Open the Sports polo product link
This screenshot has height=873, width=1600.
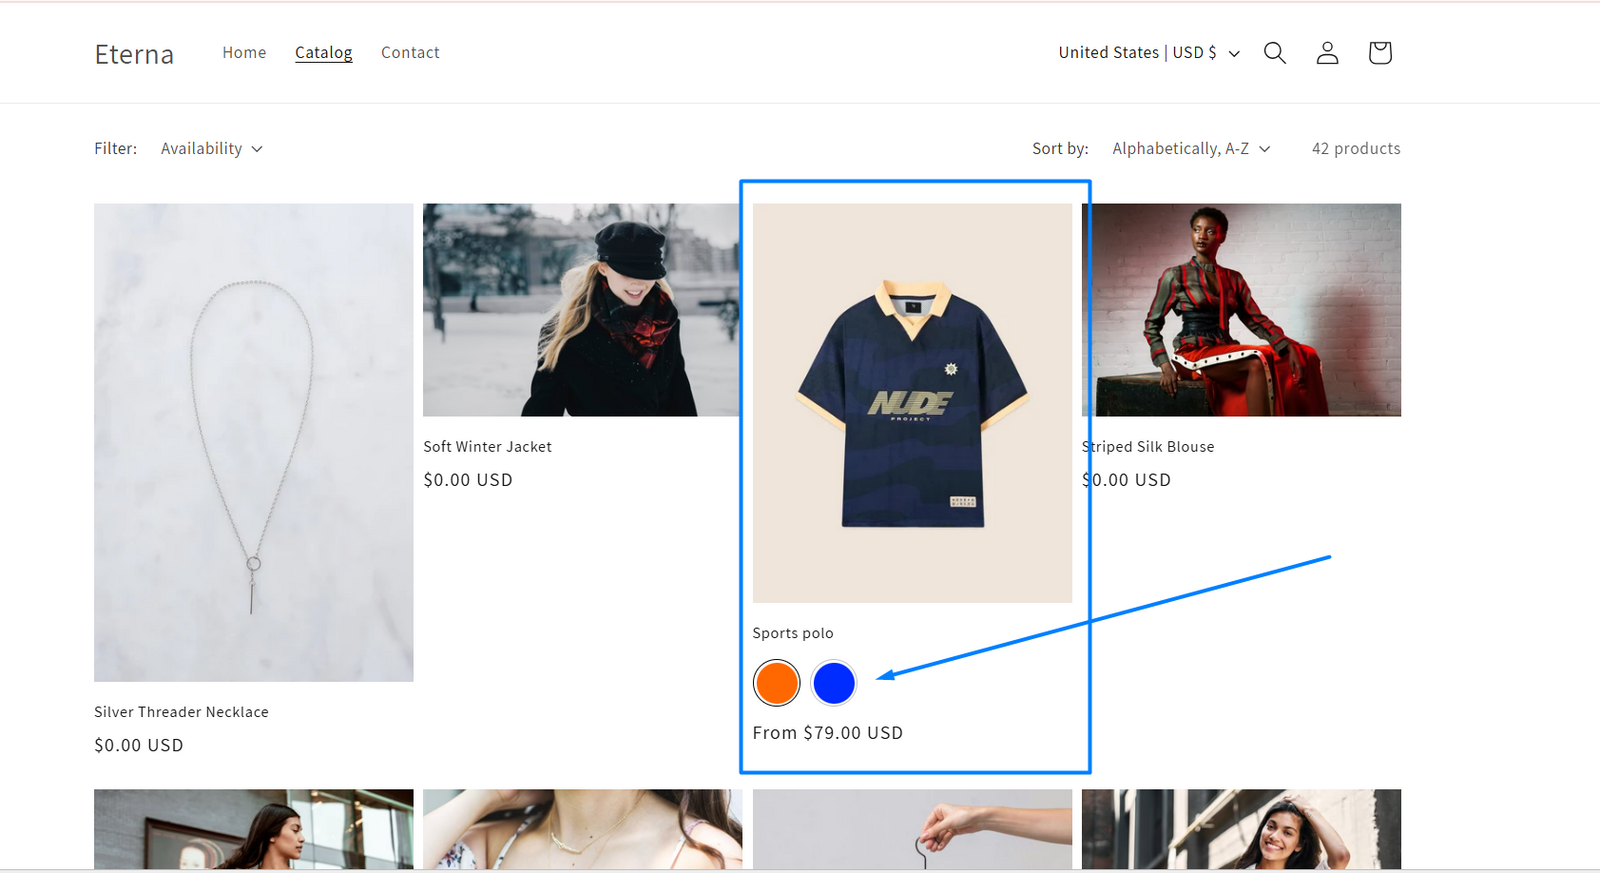(x=793, y=633)
